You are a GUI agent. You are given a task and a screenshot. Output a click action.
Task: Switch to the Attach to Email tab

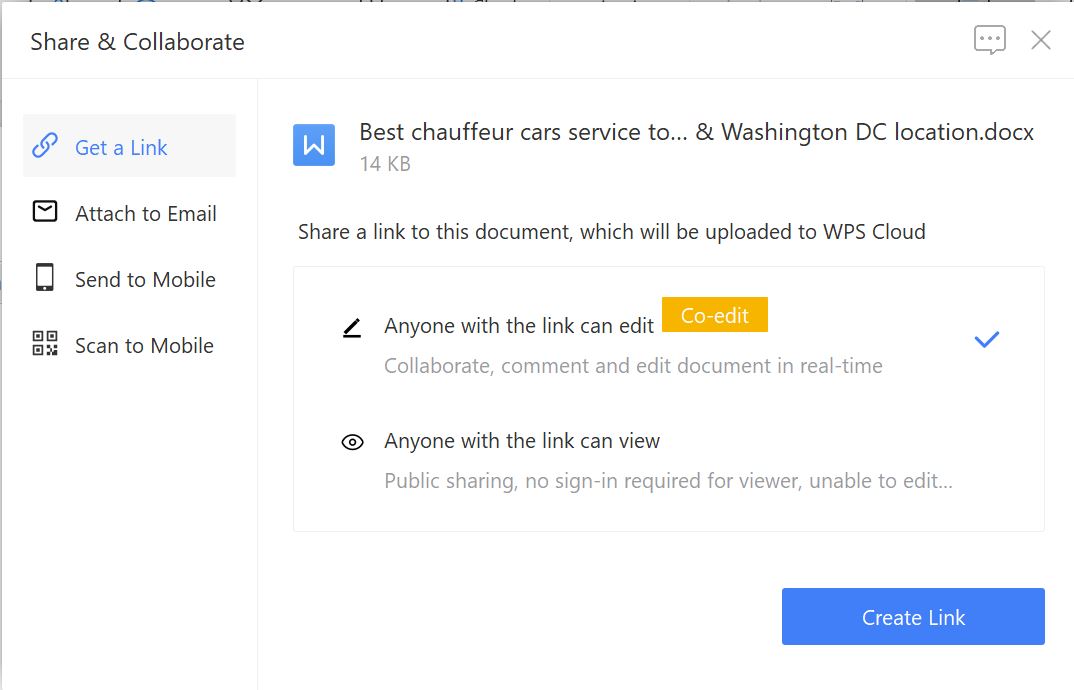click(145, 212)
